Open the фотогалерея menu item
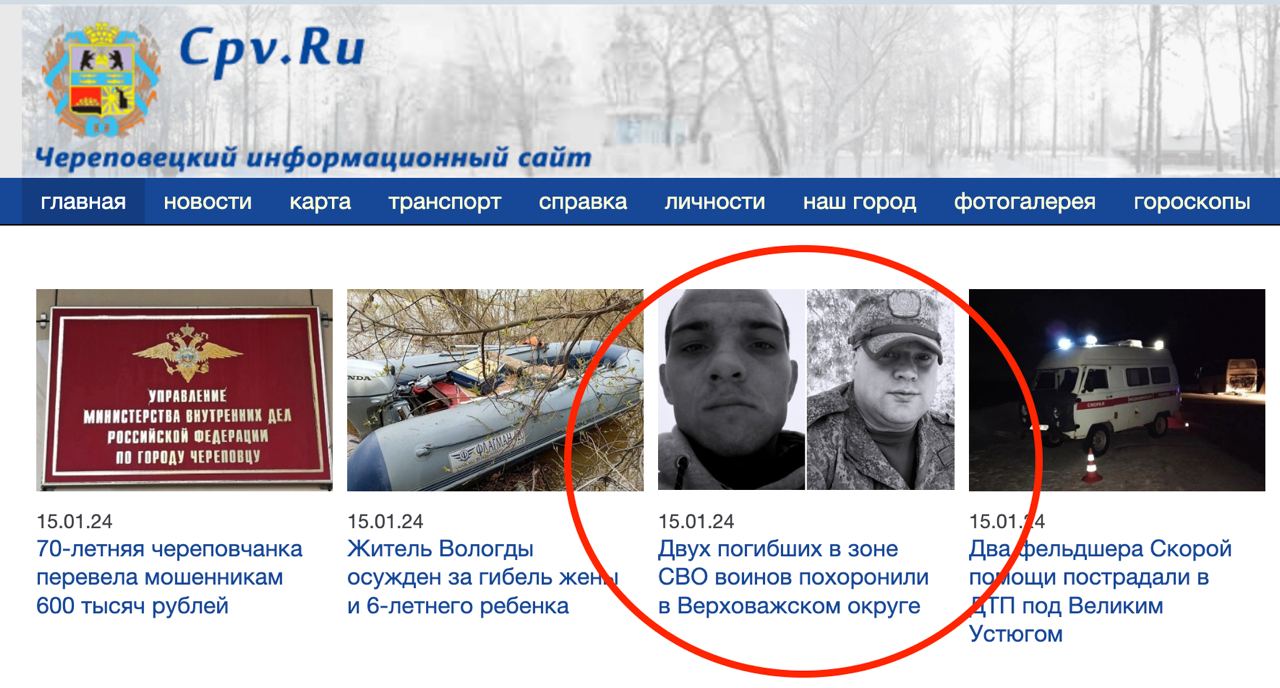The height and width of the screenshot is (688, 1280). [x=1025, y=202]
